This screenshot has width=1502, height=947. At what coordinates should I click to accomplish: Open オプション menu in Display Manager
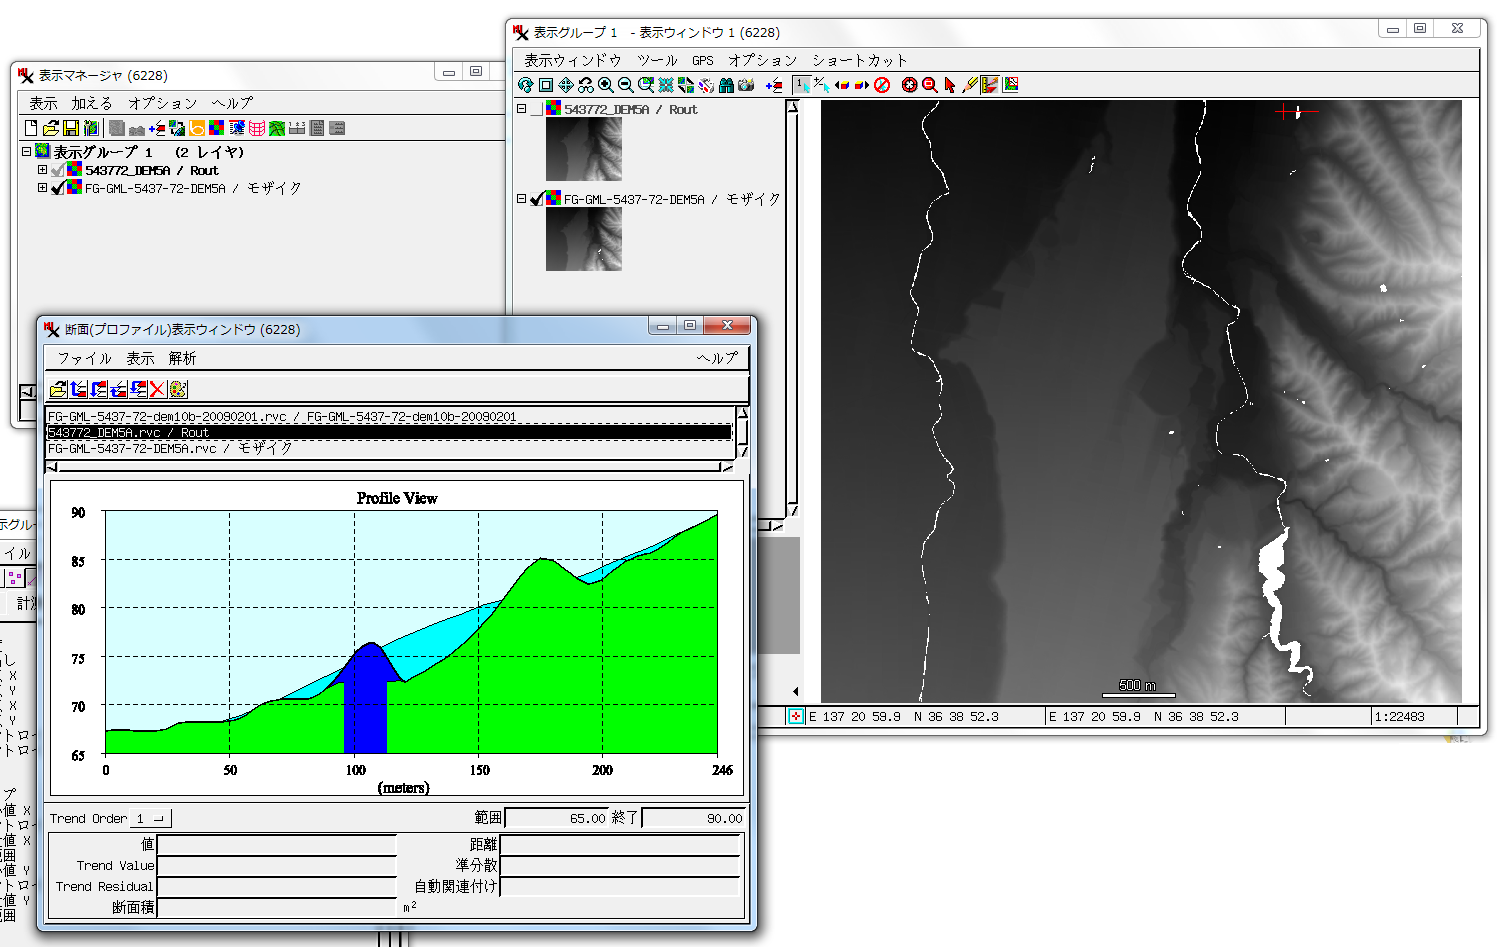pos(162,103)
